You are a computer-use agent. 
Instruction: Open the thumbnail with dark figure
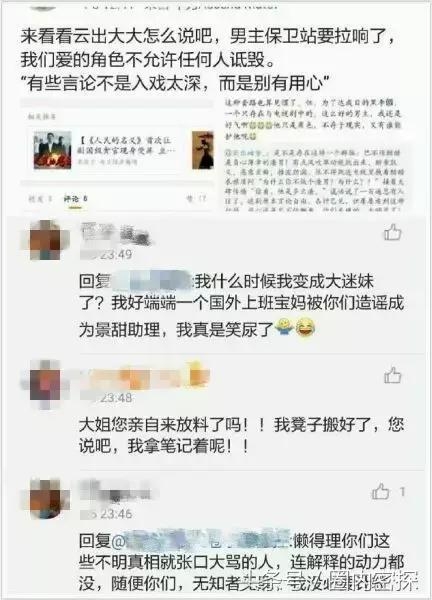(202, 150)
